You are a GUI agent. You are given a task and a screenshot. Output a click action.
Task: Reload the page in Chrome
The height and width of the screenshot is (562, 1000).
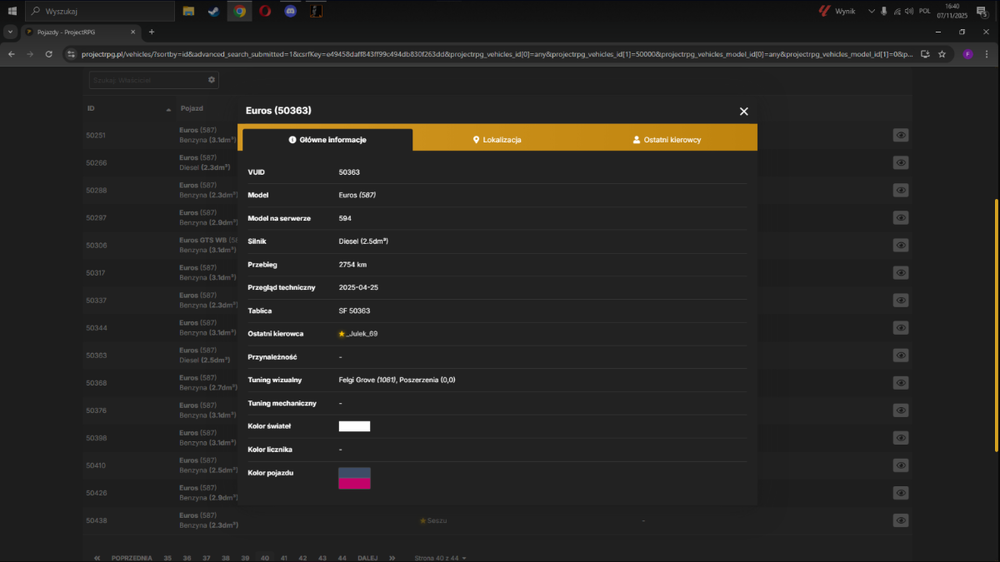tap(48, 54)
